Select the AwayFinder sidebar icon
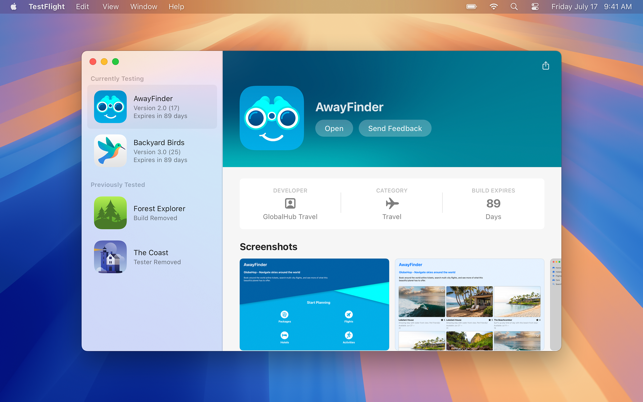643x402 pixels. coord(110,107)
